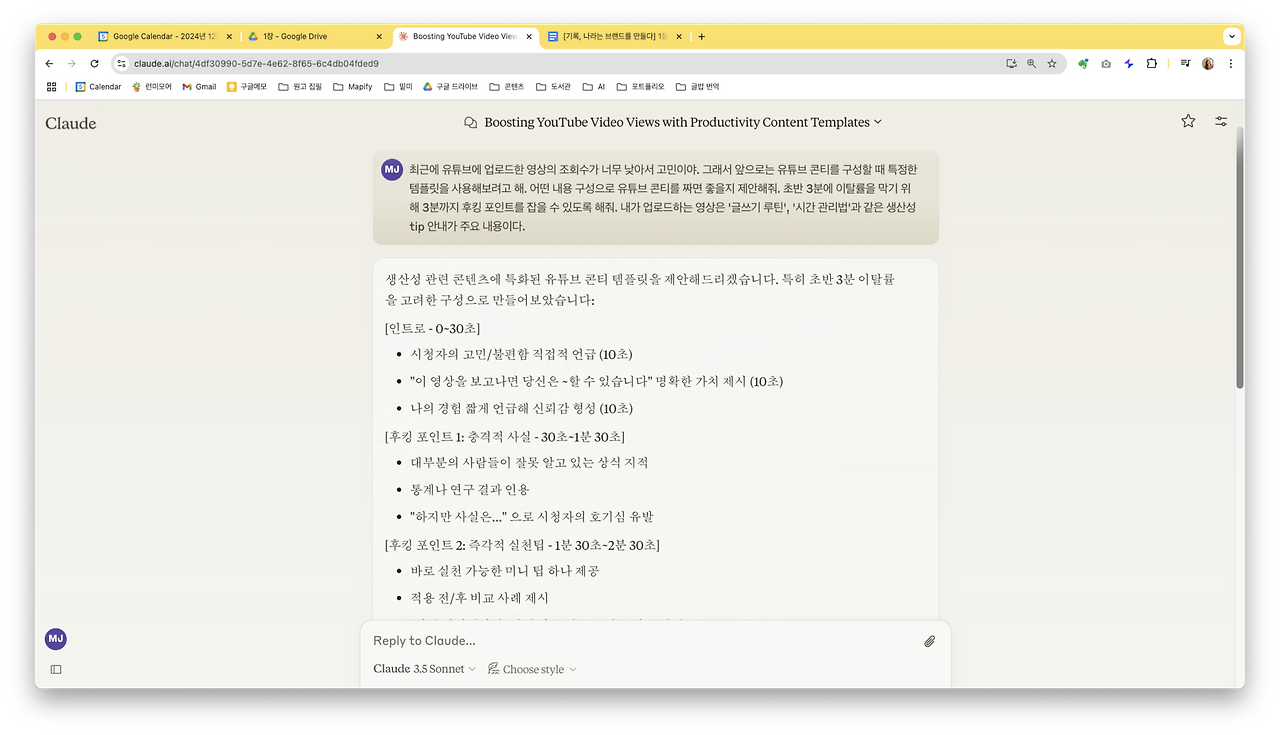Open Evernote Web Clipper extension icon
The image size is (1280, 735).
point(1082,62)
